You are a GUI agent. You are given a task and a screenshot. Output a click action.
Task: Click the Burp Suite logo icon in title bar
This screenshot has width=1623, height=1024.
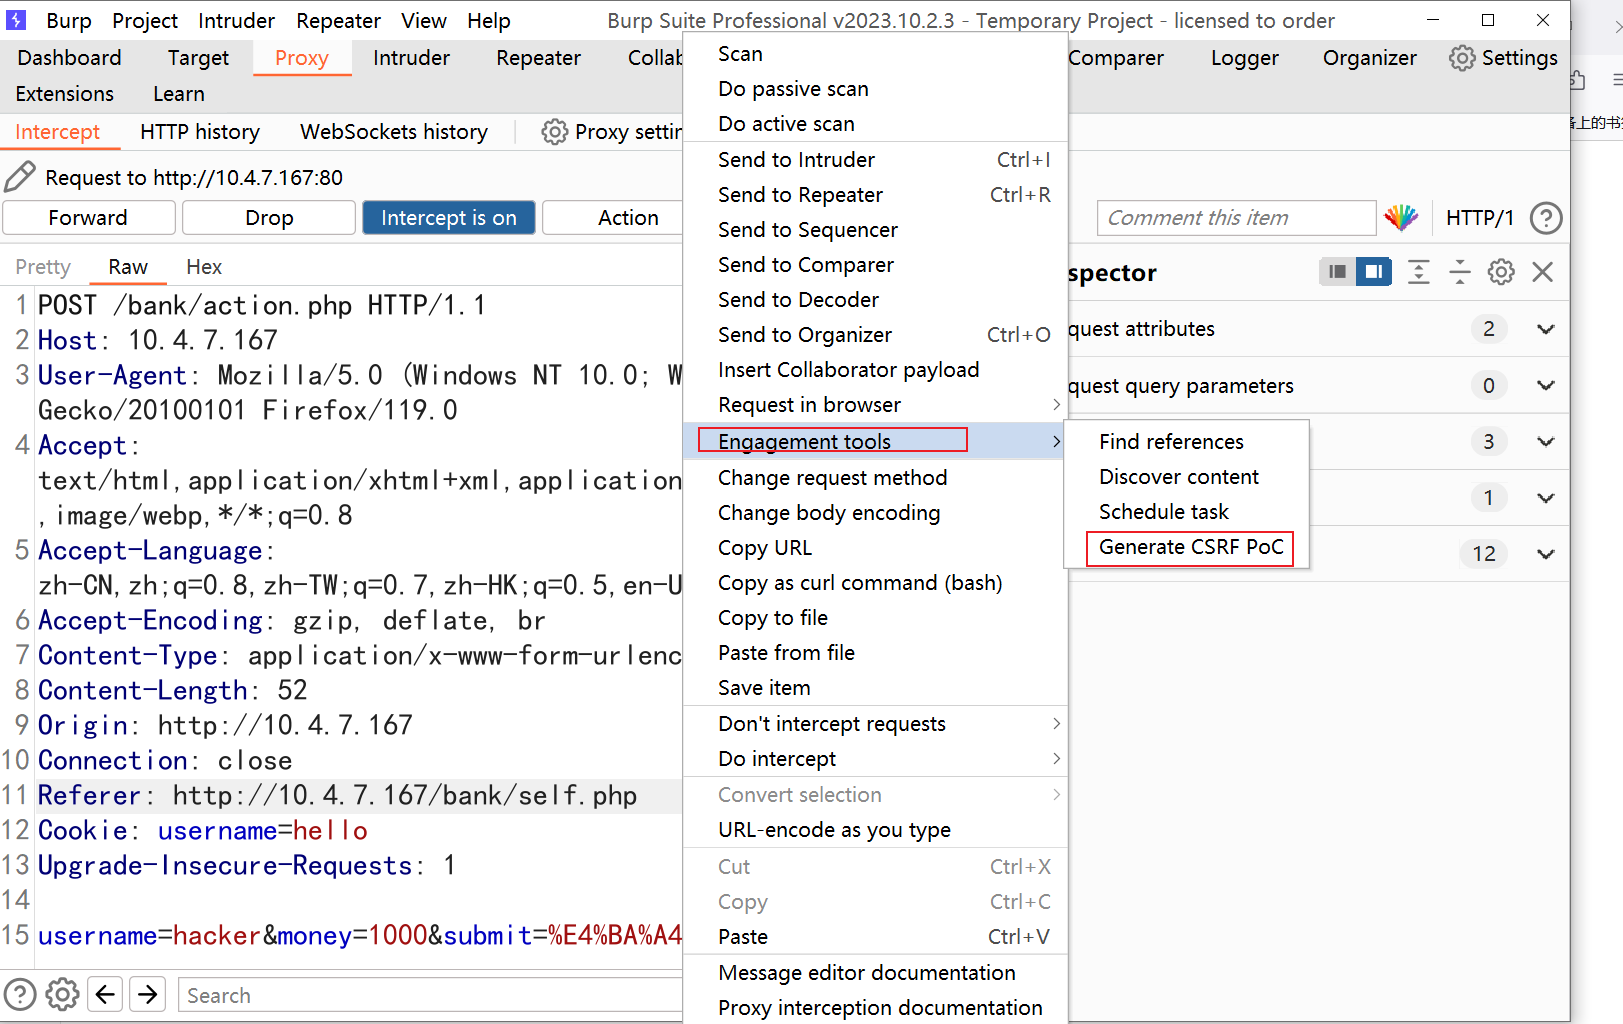pos(16,20)
